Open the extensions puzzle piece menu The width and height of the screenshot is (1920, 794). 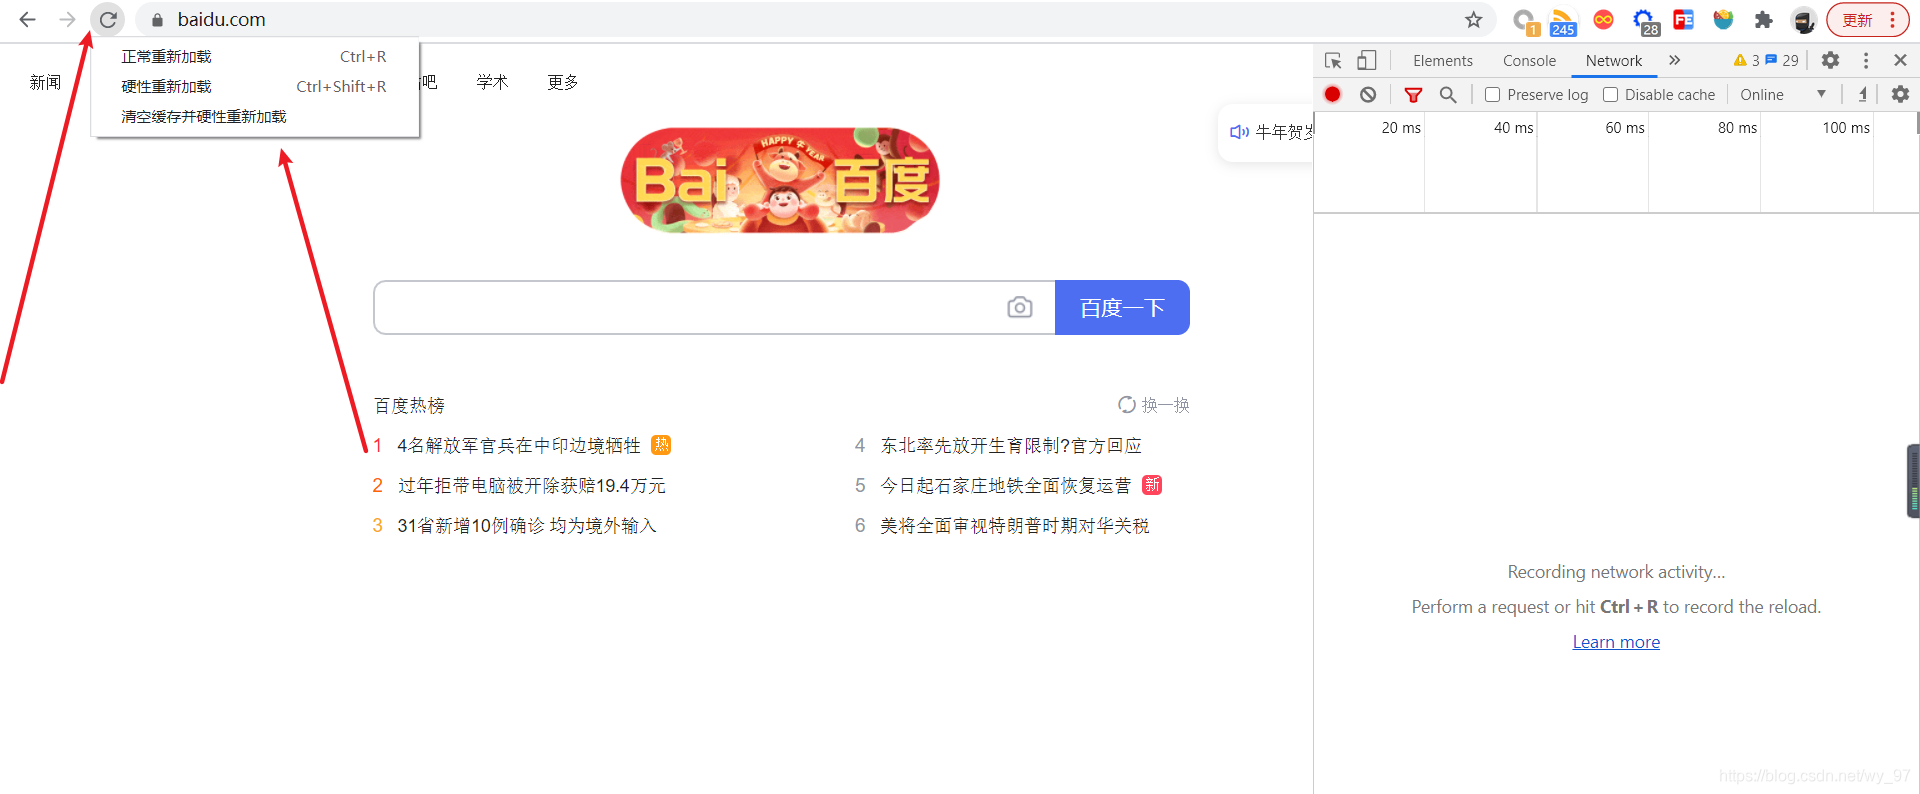pyautogui.click(x=1764, y=20)
